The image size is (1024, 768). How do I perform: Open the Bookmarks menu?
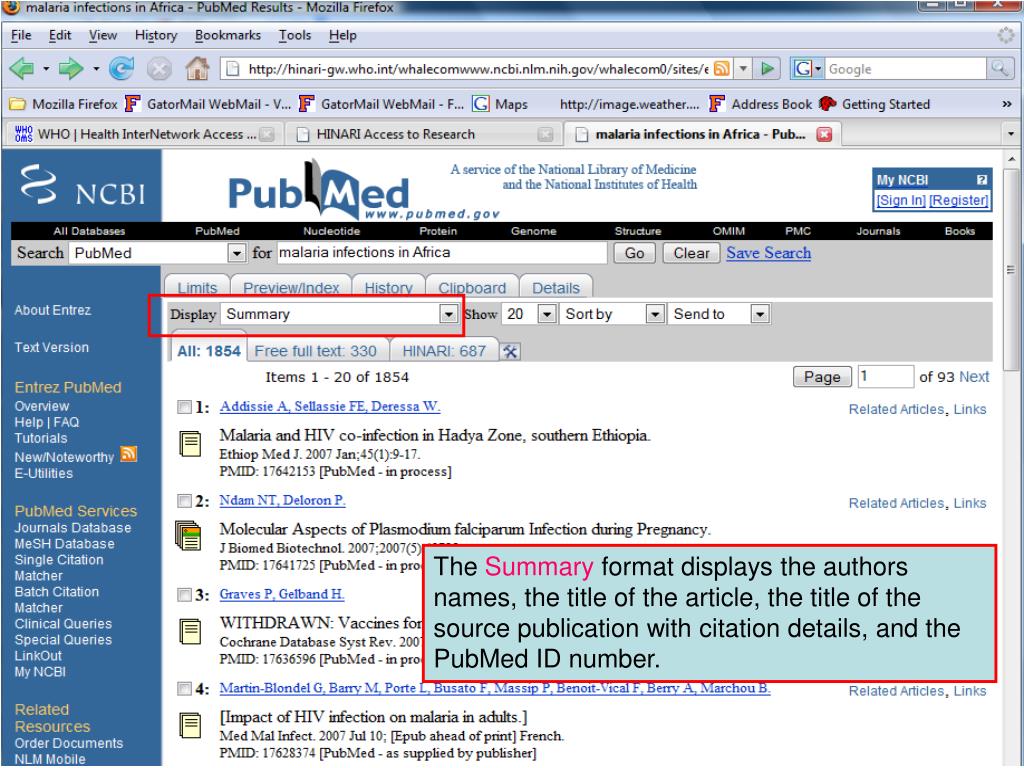pos(227,35)
